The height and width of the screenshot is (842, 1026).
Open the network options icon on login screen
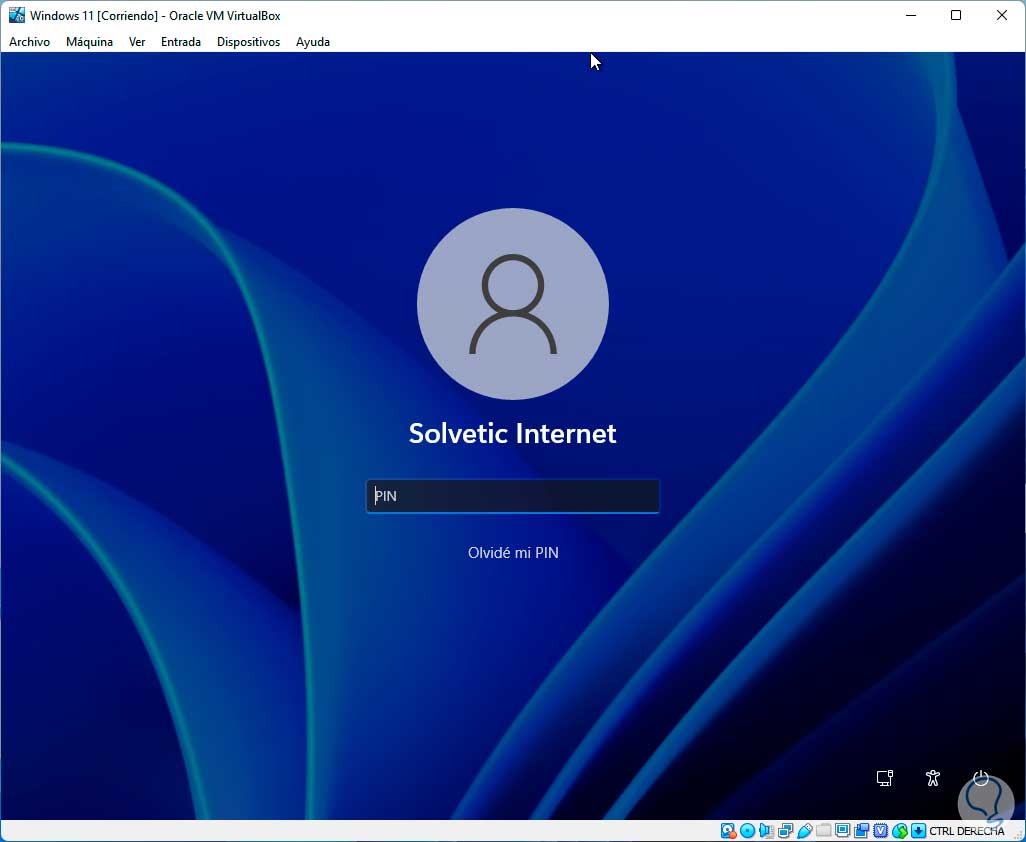tap(885, 778)
